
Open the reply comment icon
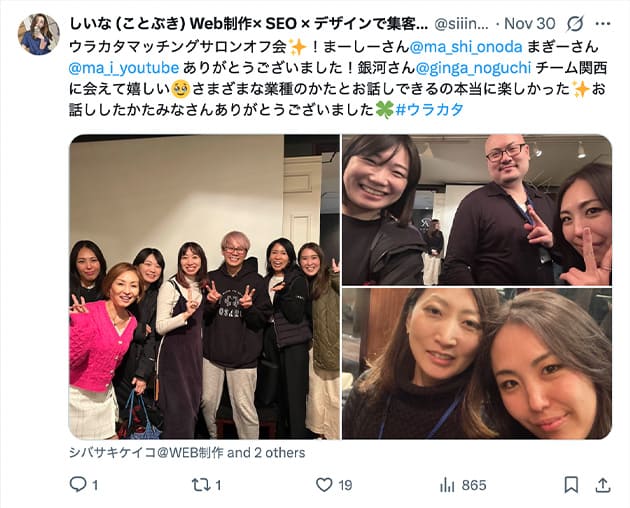point(78,485)
